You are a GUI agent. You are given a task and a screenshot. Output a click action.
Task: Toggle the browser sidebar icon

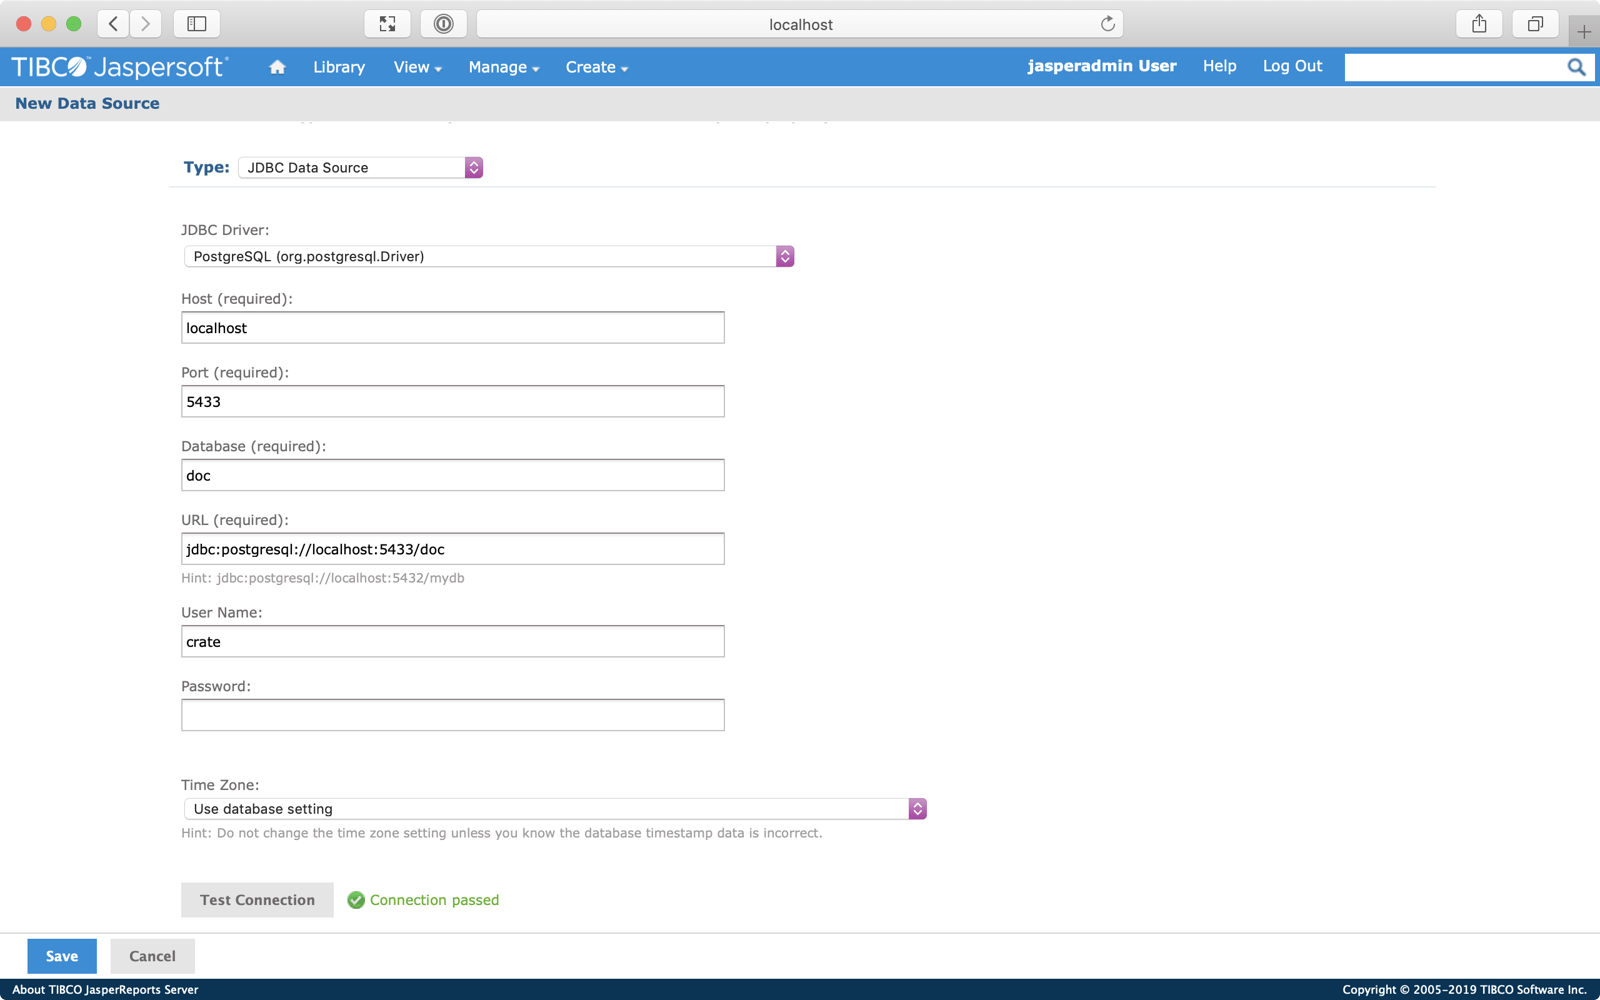[x=197, y=24]
